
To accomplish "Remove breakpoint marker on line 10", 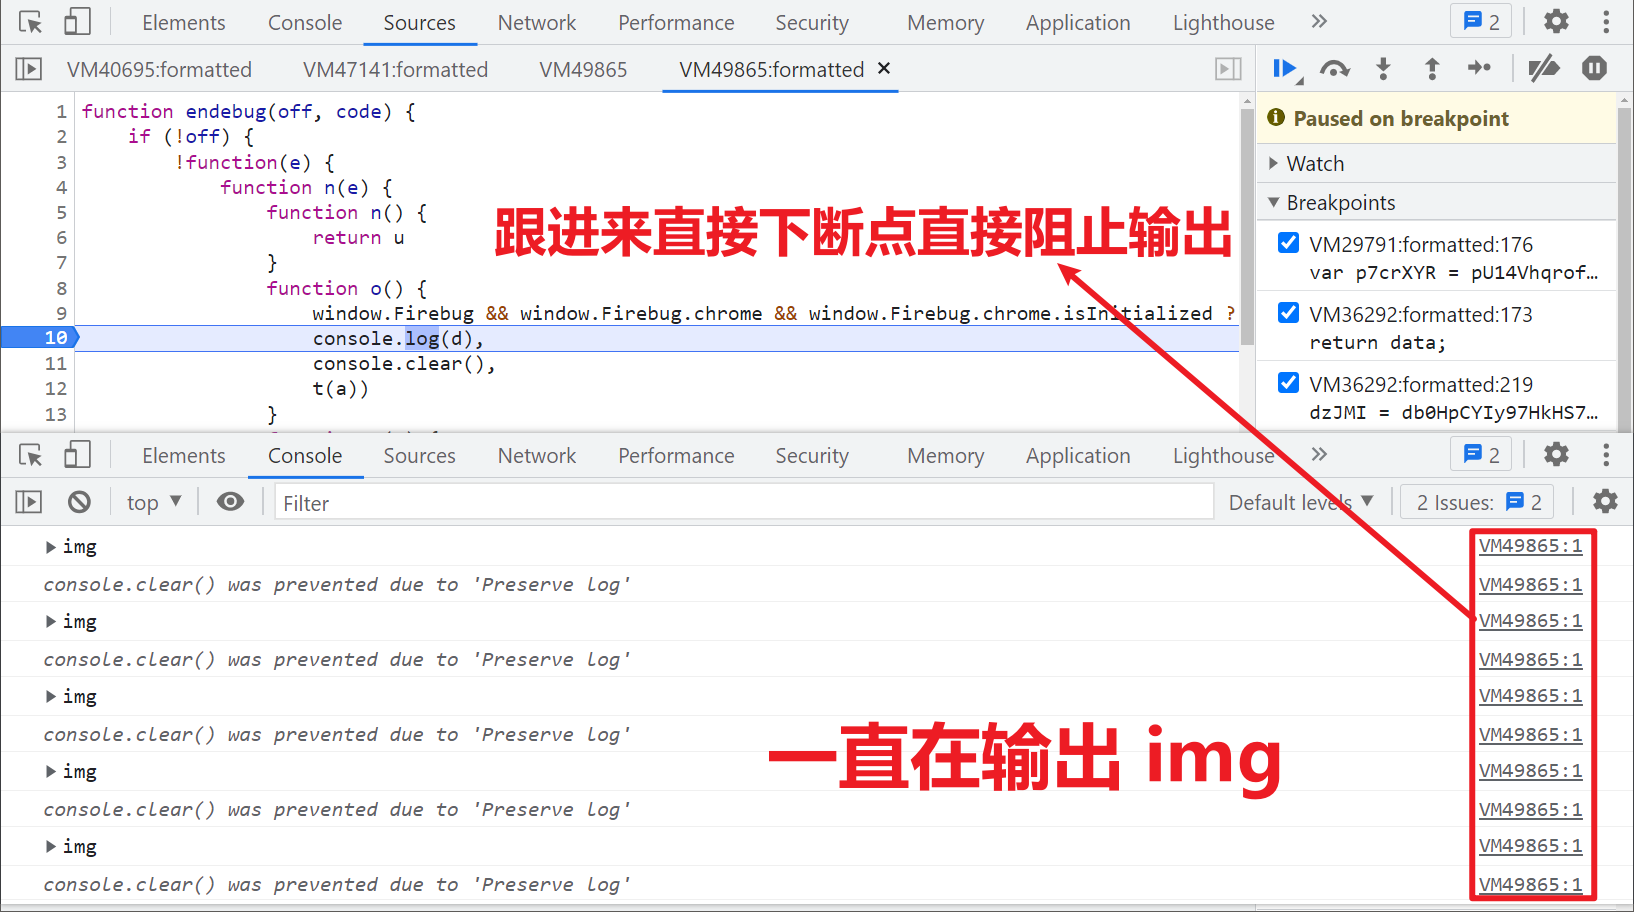I will click(40, 338).
